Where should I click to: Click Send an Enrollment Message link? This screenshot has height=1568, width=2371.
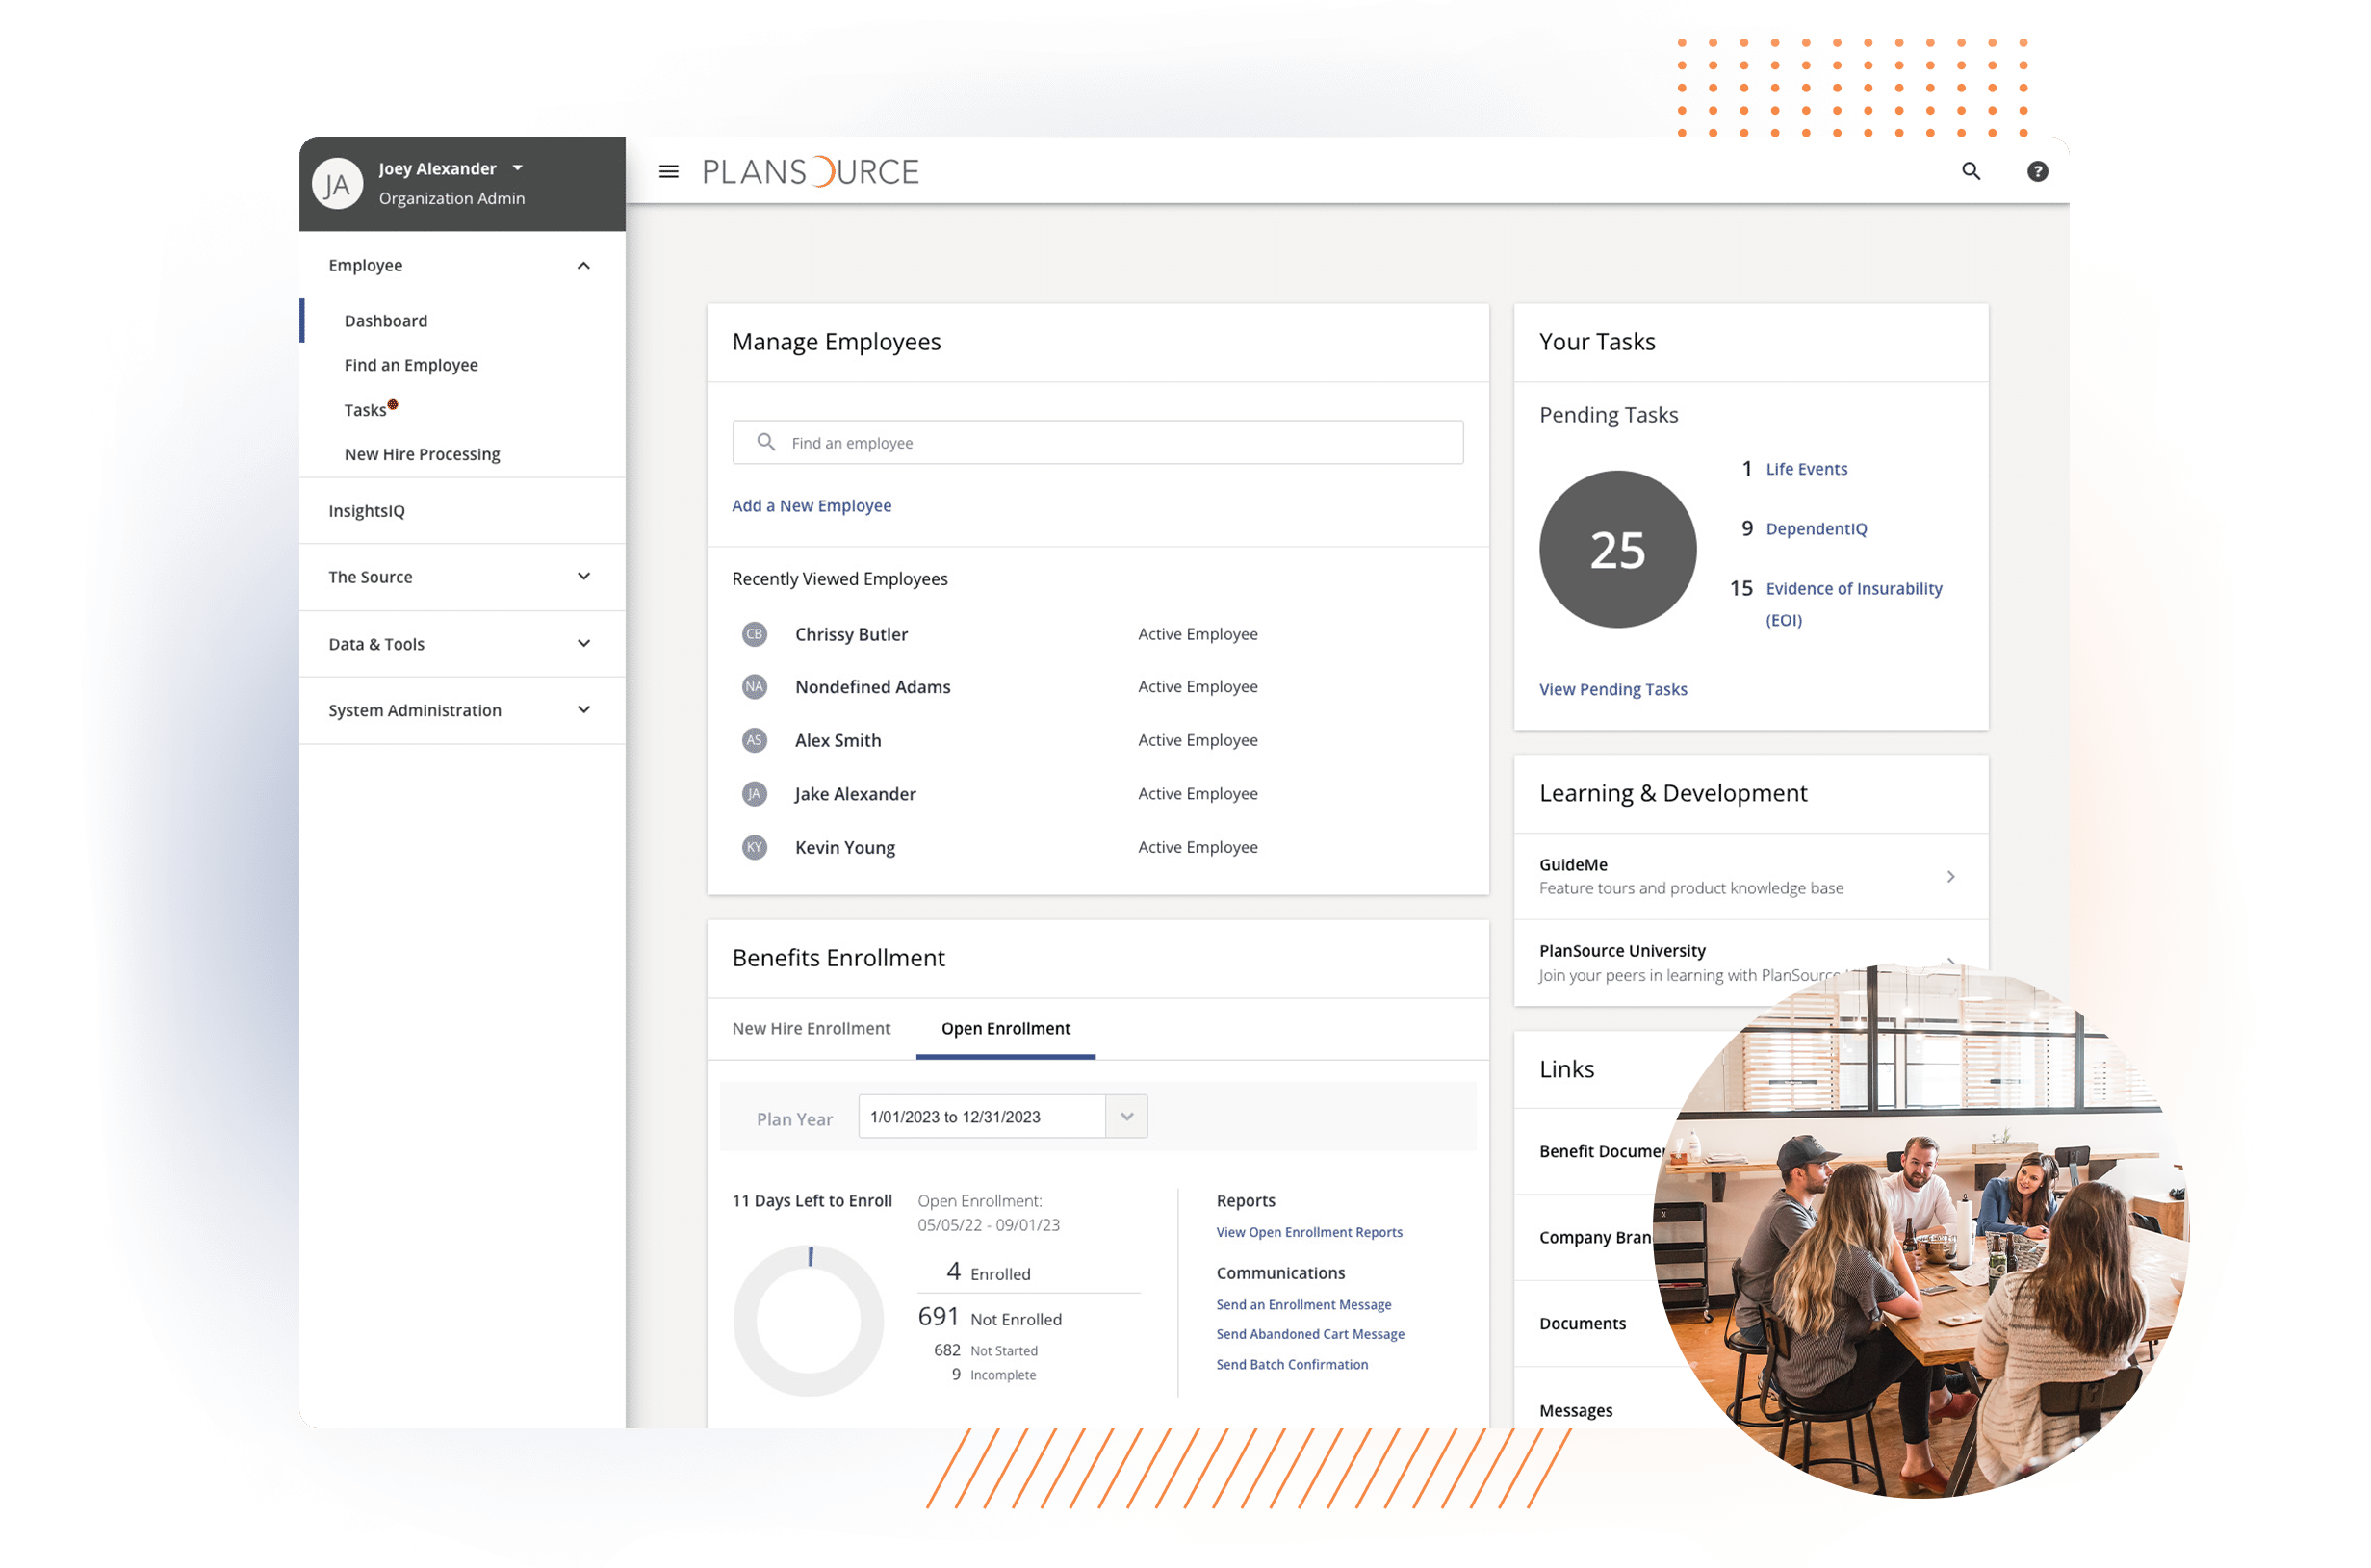tap(1304, 1305)
